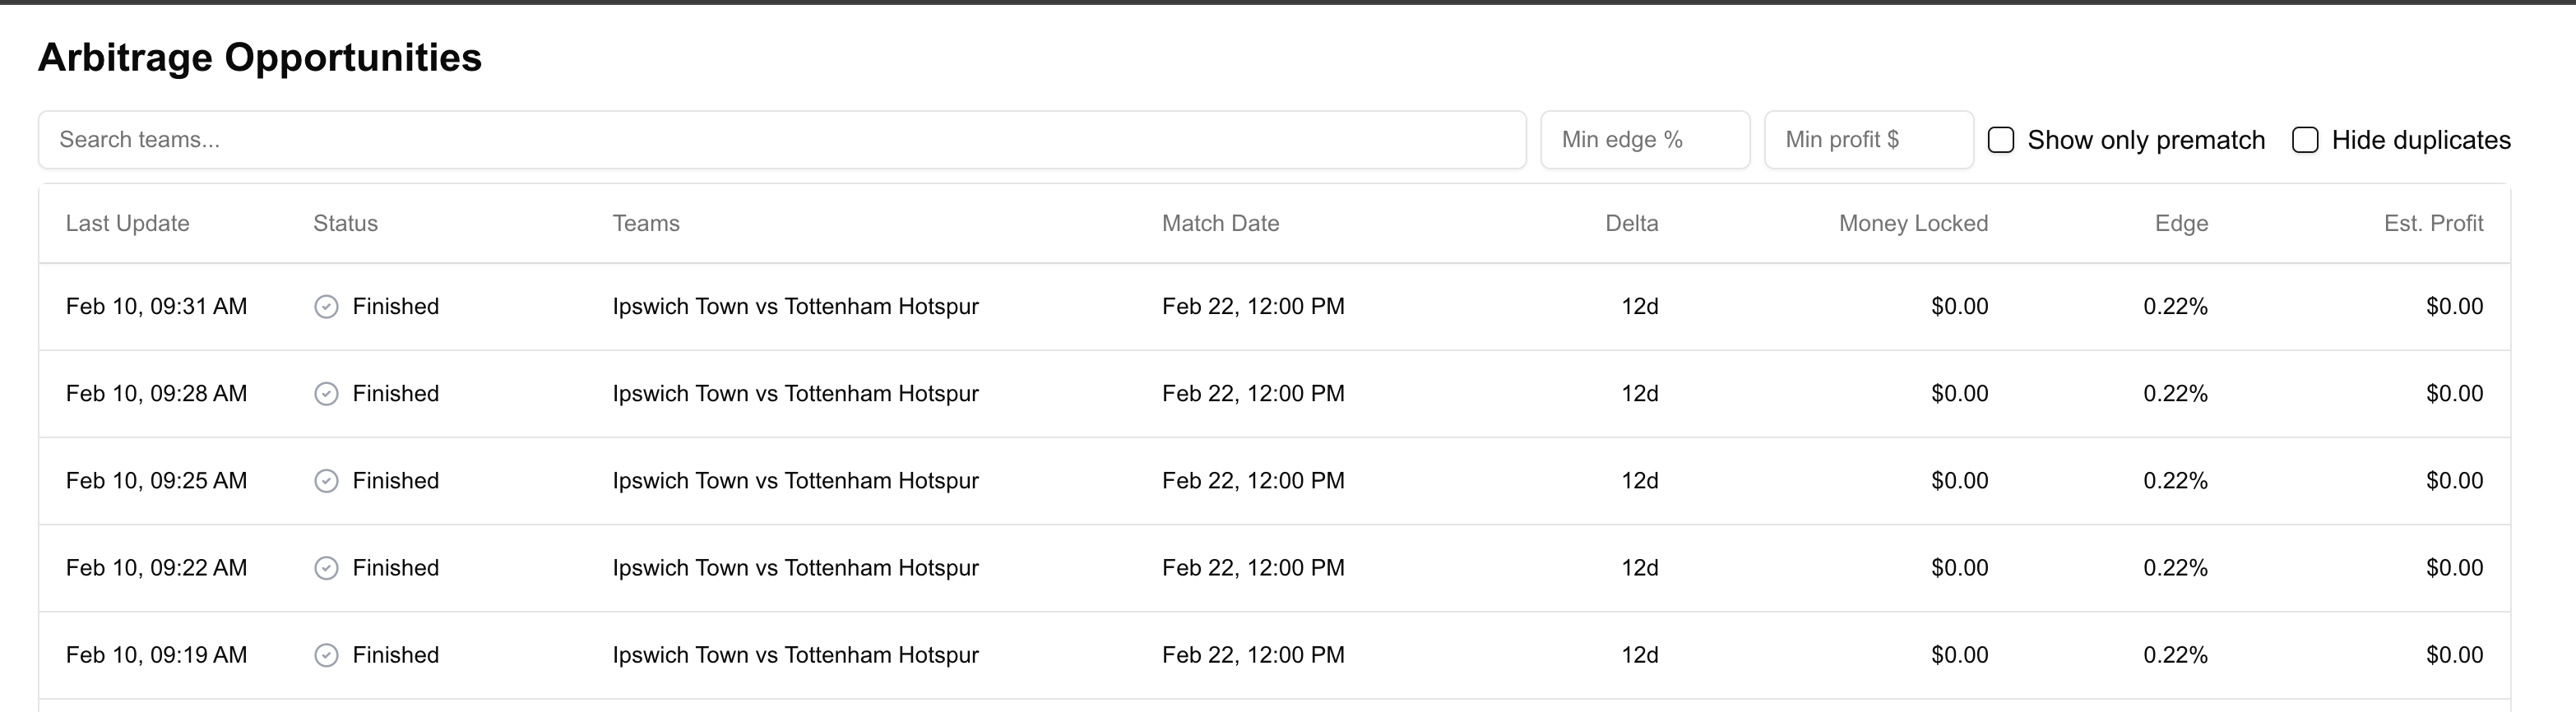Click the Teams column header
Screen dimensions: 2576x712
[x=646, y=224]
